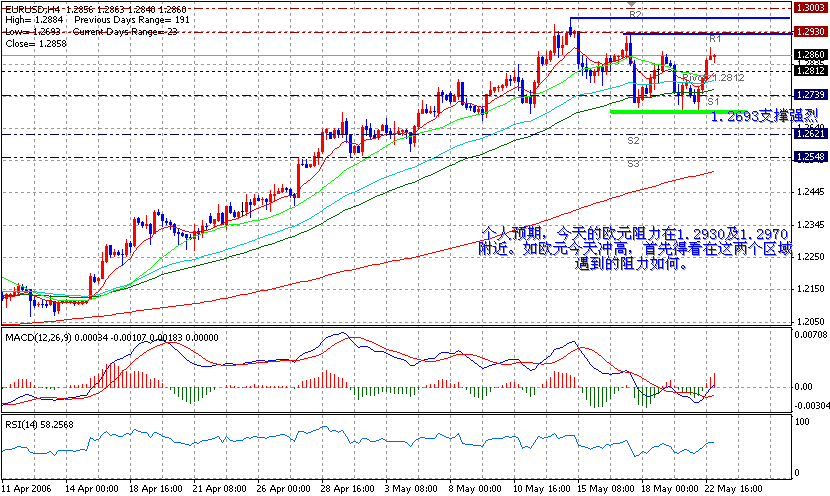Select the 1.2739 price tag

coord(810,95)
